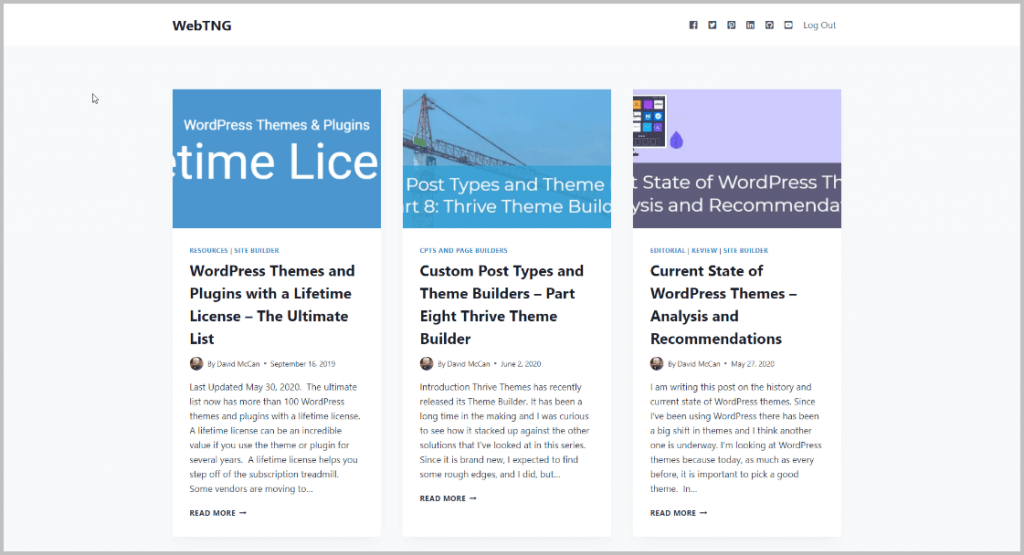
Task: Go to WebTNG site home title
Action: point(202,25)
